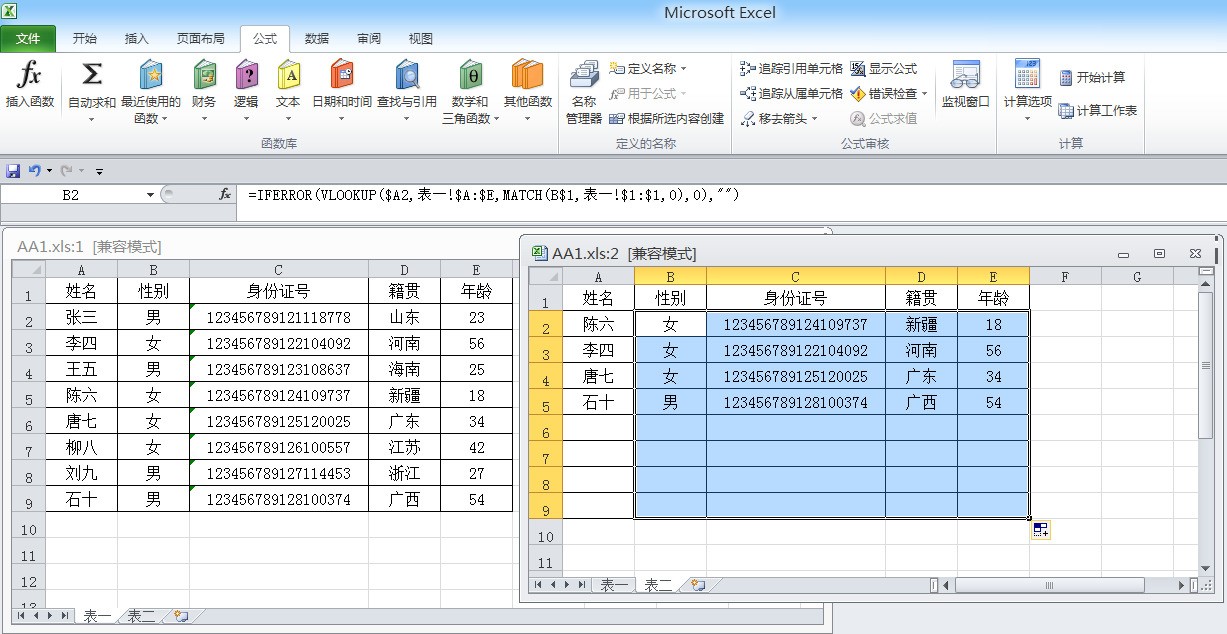Click 根据所选内容创建 in the ribbon
Screen dimensions: 1227x634
(667, 118)
